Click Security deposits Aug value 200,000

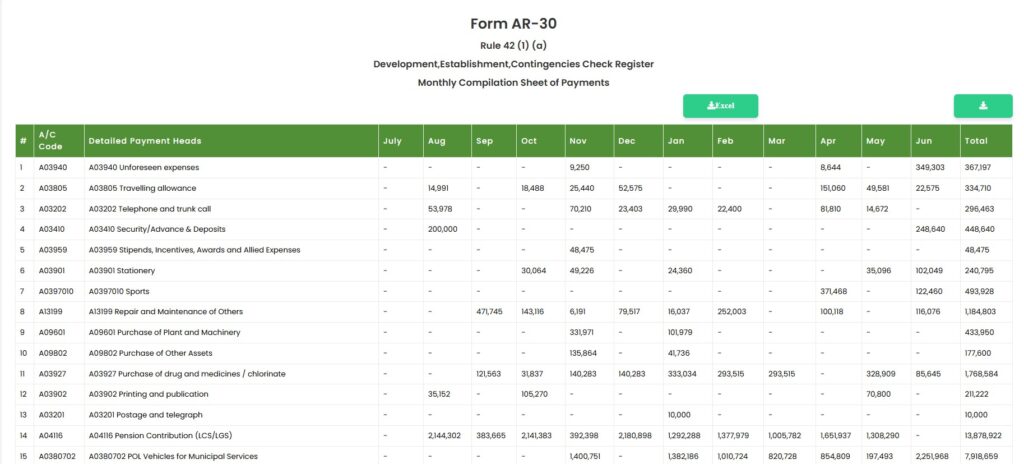(443, 229)
